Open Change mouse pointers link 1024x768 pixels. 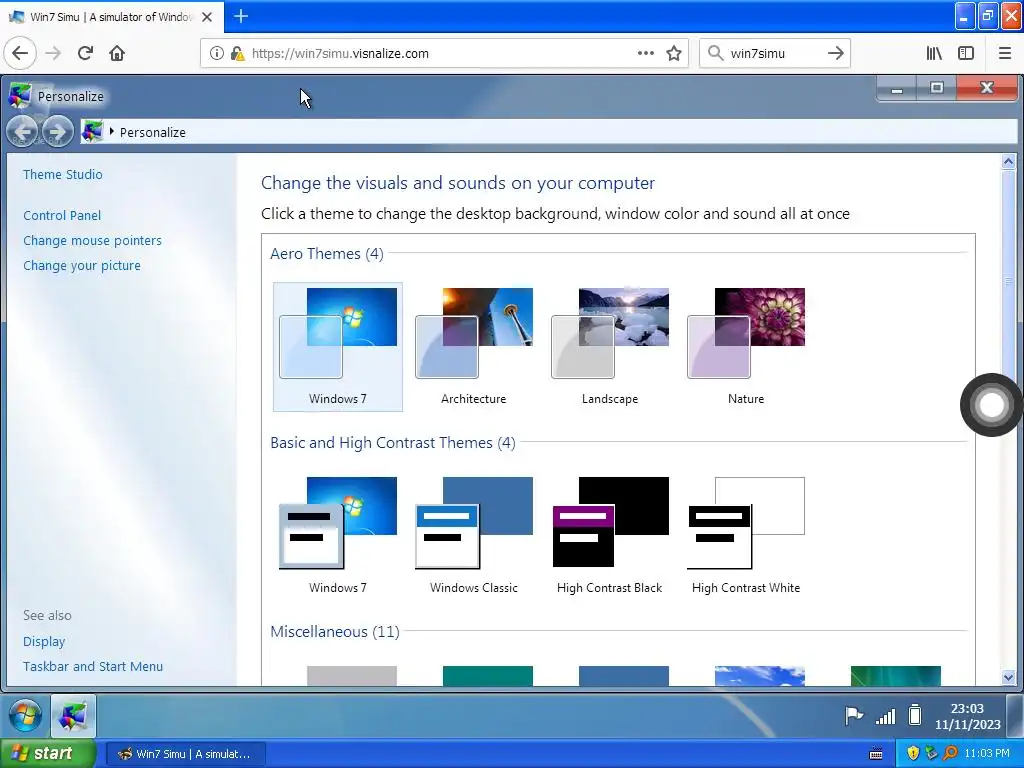click(92, 240)
